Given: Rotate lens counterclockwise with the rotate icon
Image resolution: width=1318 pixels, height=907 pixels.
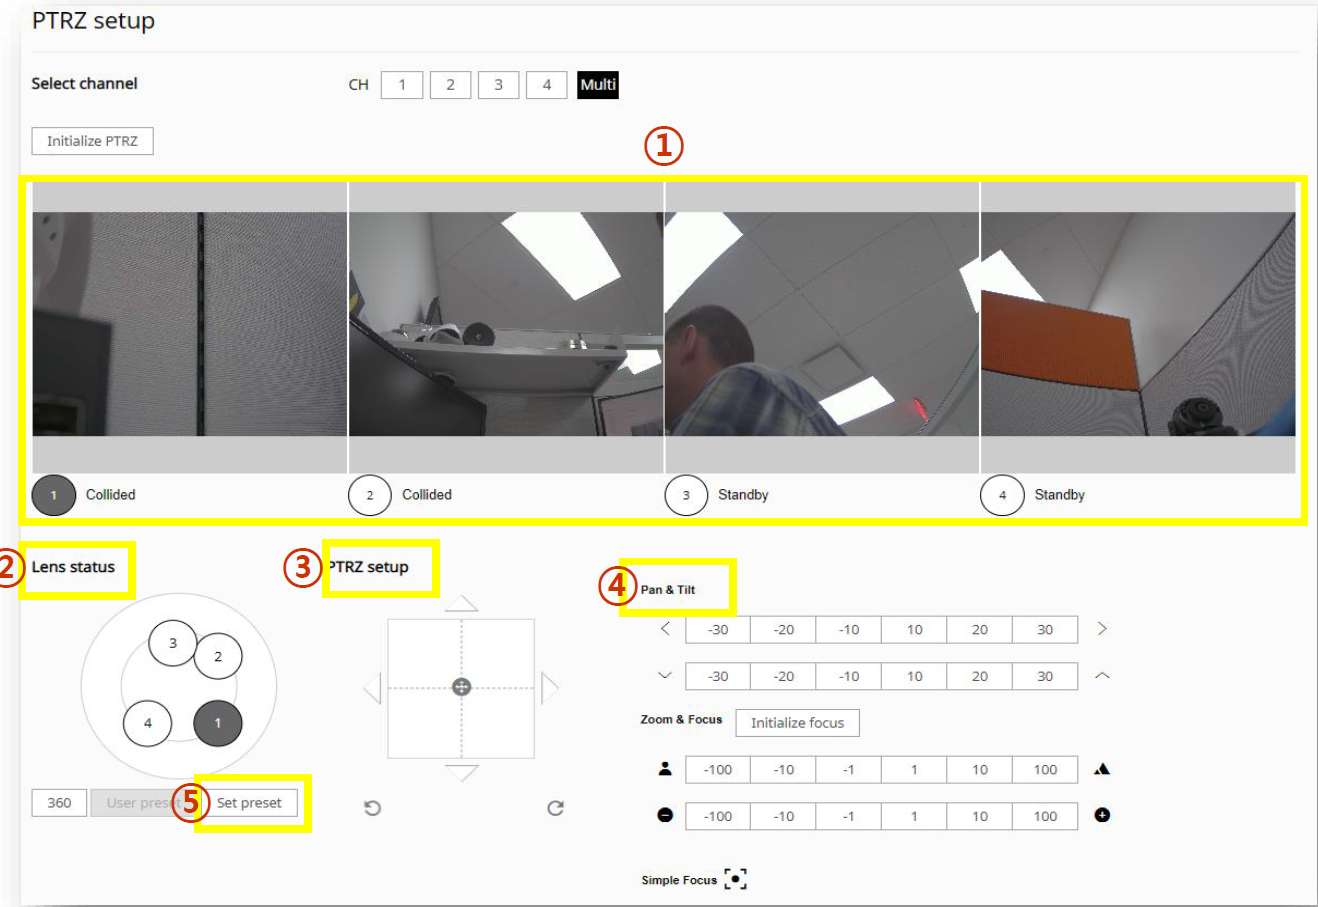Looking at the screenshot, I should pyautogui.click(x=372, y=808).
